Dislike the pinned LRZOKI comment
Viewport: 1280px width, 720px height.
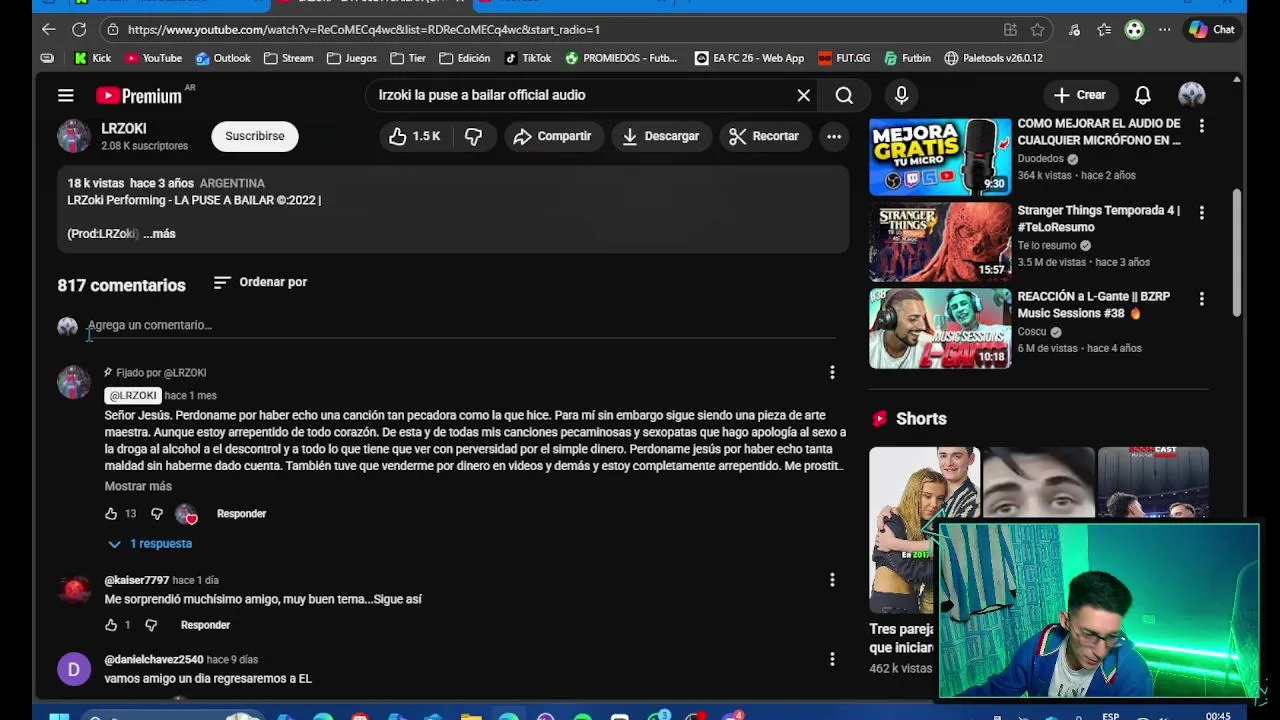(x=157, y=513)
